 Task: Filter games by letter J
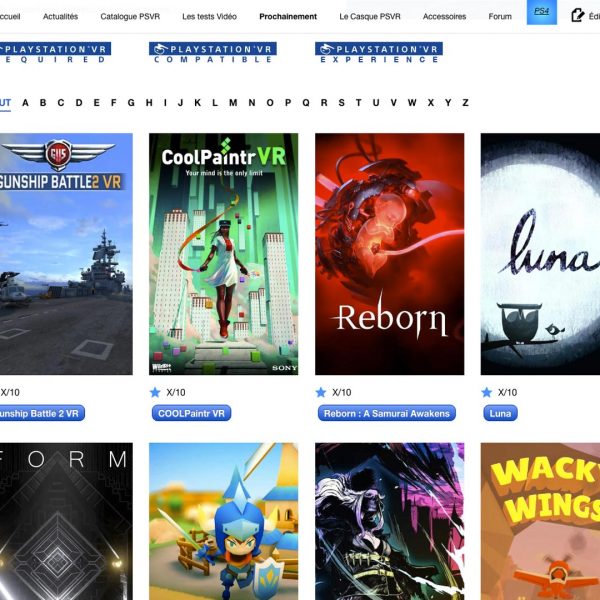coord(181,103)
